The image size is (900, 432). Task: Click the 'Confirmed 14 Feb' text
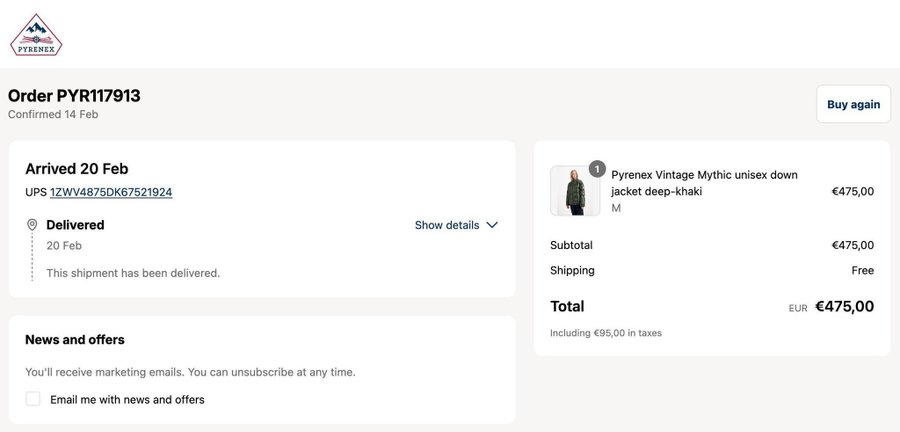53,115
